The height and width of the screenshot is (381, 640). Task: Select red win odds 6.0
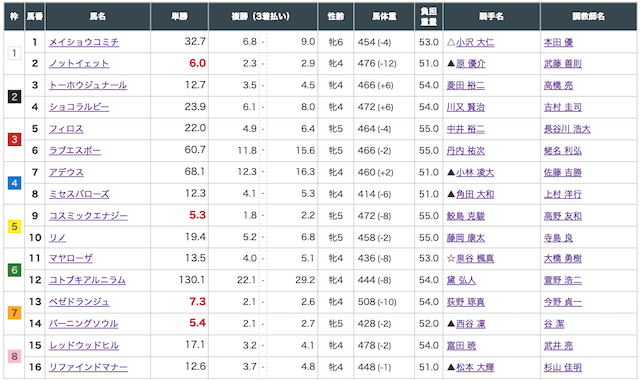point(197,63)
